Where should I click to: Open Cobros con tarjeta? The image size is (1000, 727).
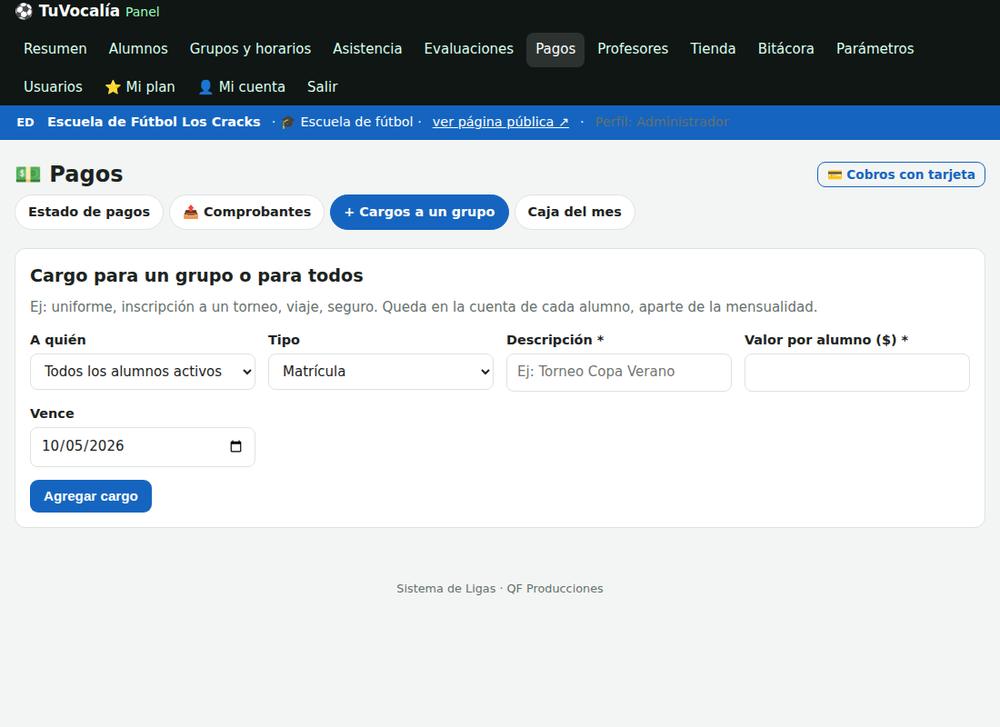tap(901, 175)
